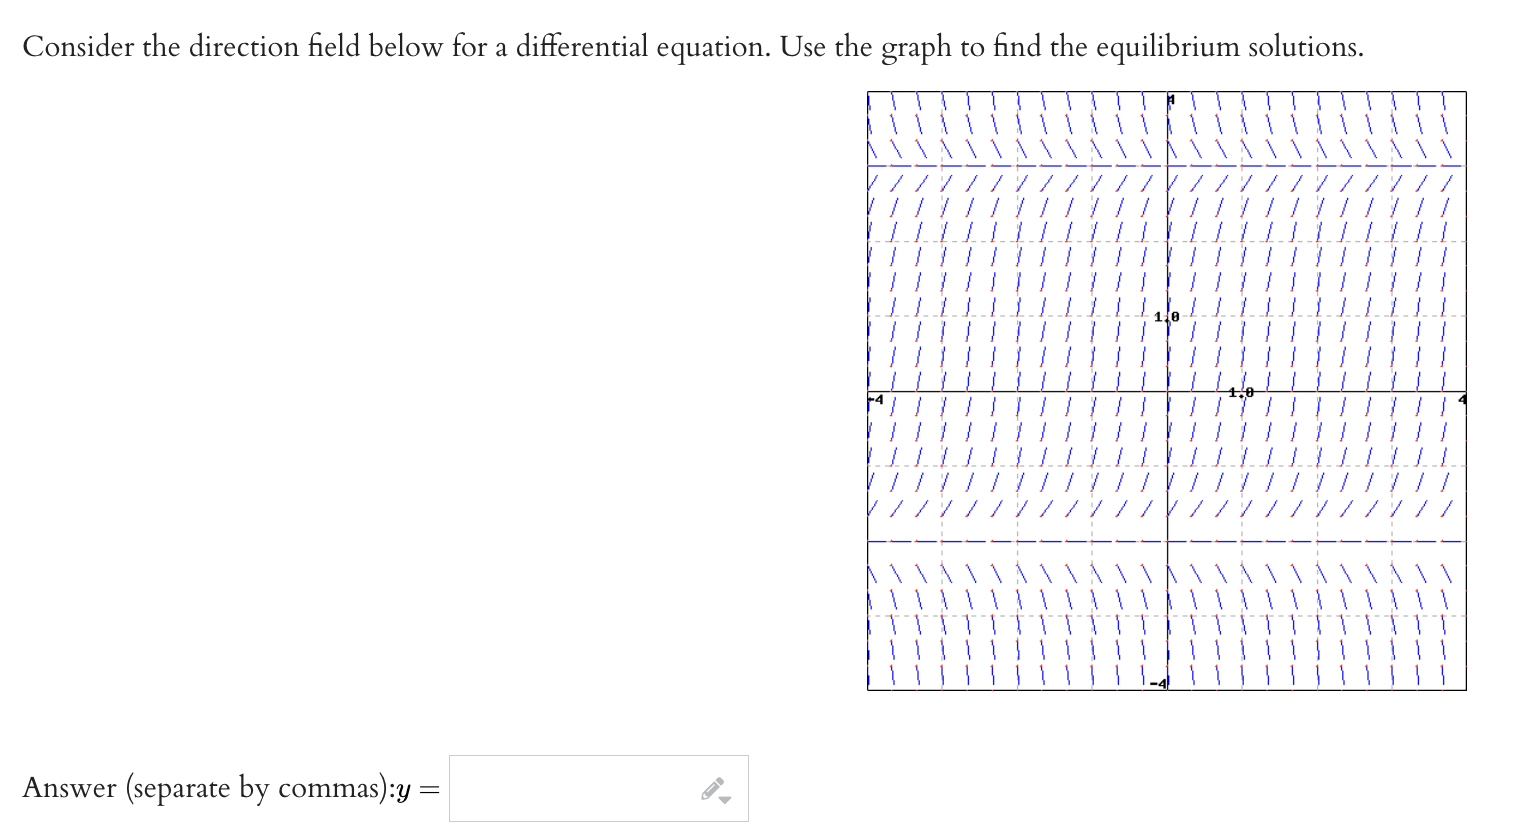Screen dimensions: 1522x840
Task: Click the "-4" label on the left axis
Action: [875, 398]
